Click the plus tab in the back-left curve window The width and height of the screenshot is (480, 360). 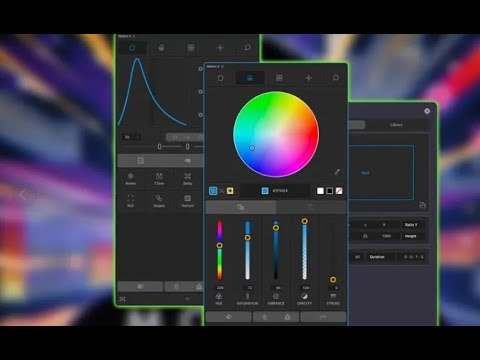(x=220, y=48)
